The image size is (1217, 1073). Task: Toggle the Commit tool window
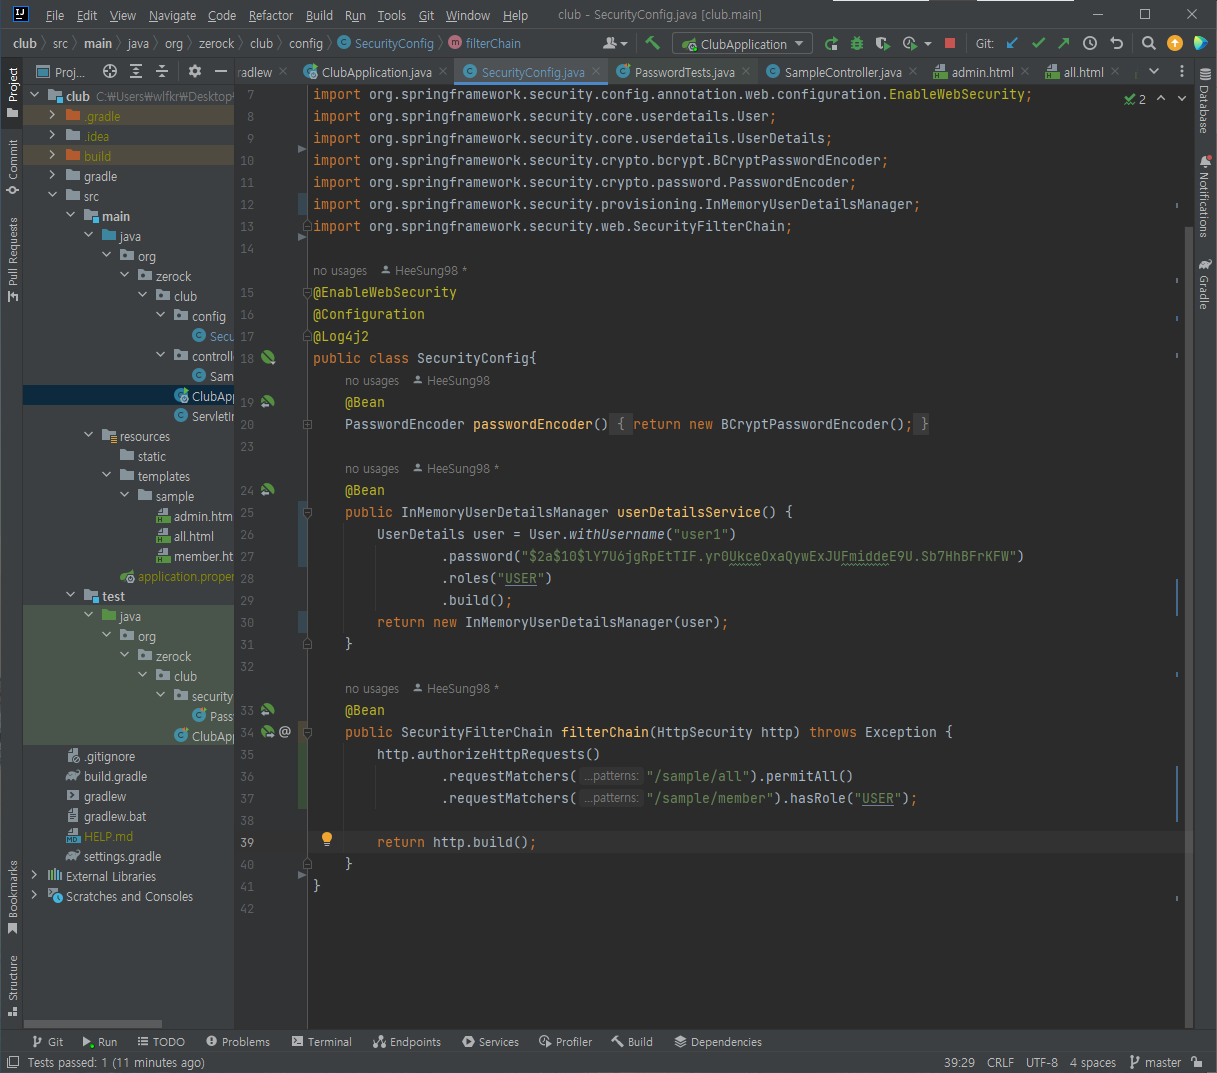click(x=12, y=167)
